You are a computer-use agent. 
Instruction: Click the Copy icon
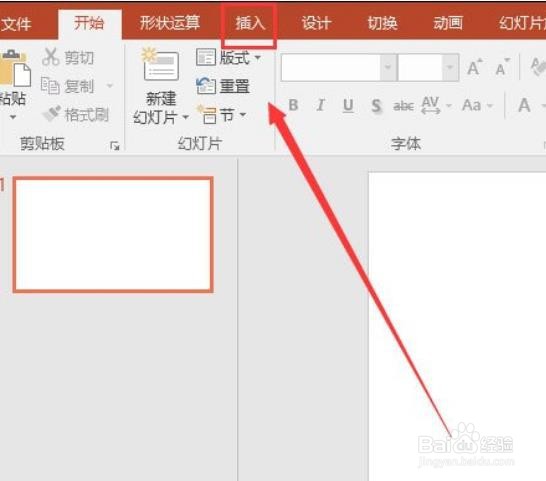(50, 86)
